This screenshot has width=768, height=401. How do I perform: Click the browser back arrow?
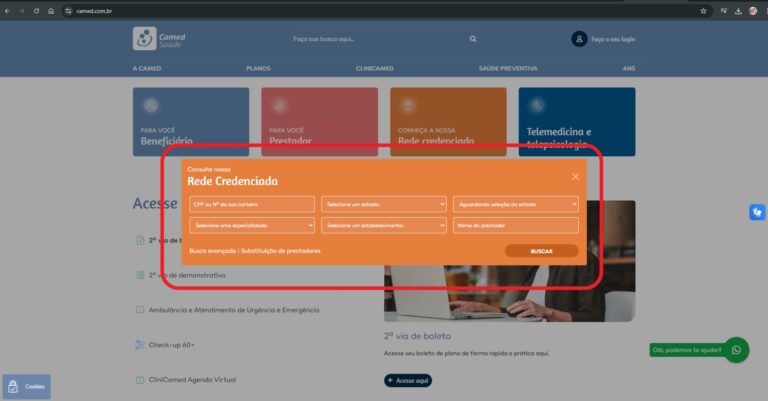tap(7, 11)
